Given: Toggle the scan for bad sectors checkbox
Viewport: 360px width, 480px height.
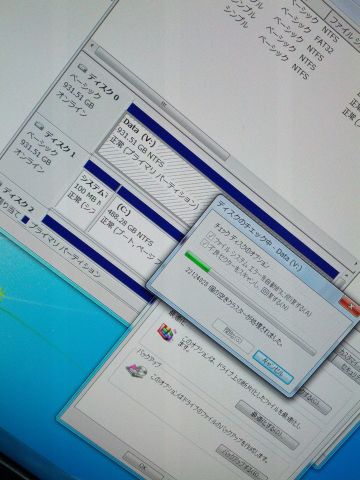Looking at the screenshot, I should tap(205, 243).
